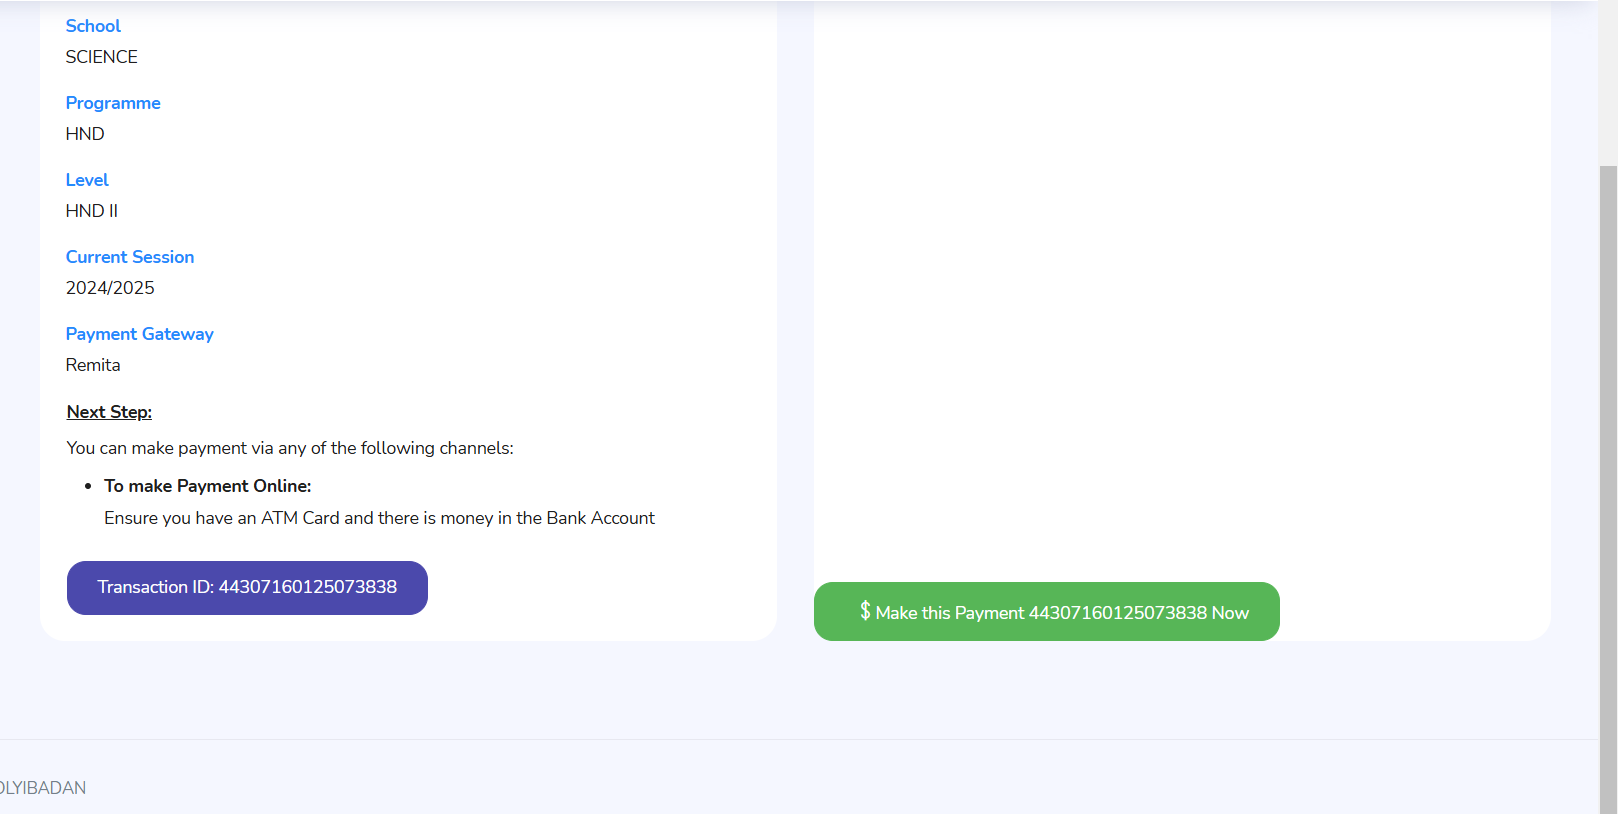The height and width of the screenshot is (814, 1618).
Task: Click 'You can make payment via' sentence
Action: pyautogui.click(x=290, y=448)
